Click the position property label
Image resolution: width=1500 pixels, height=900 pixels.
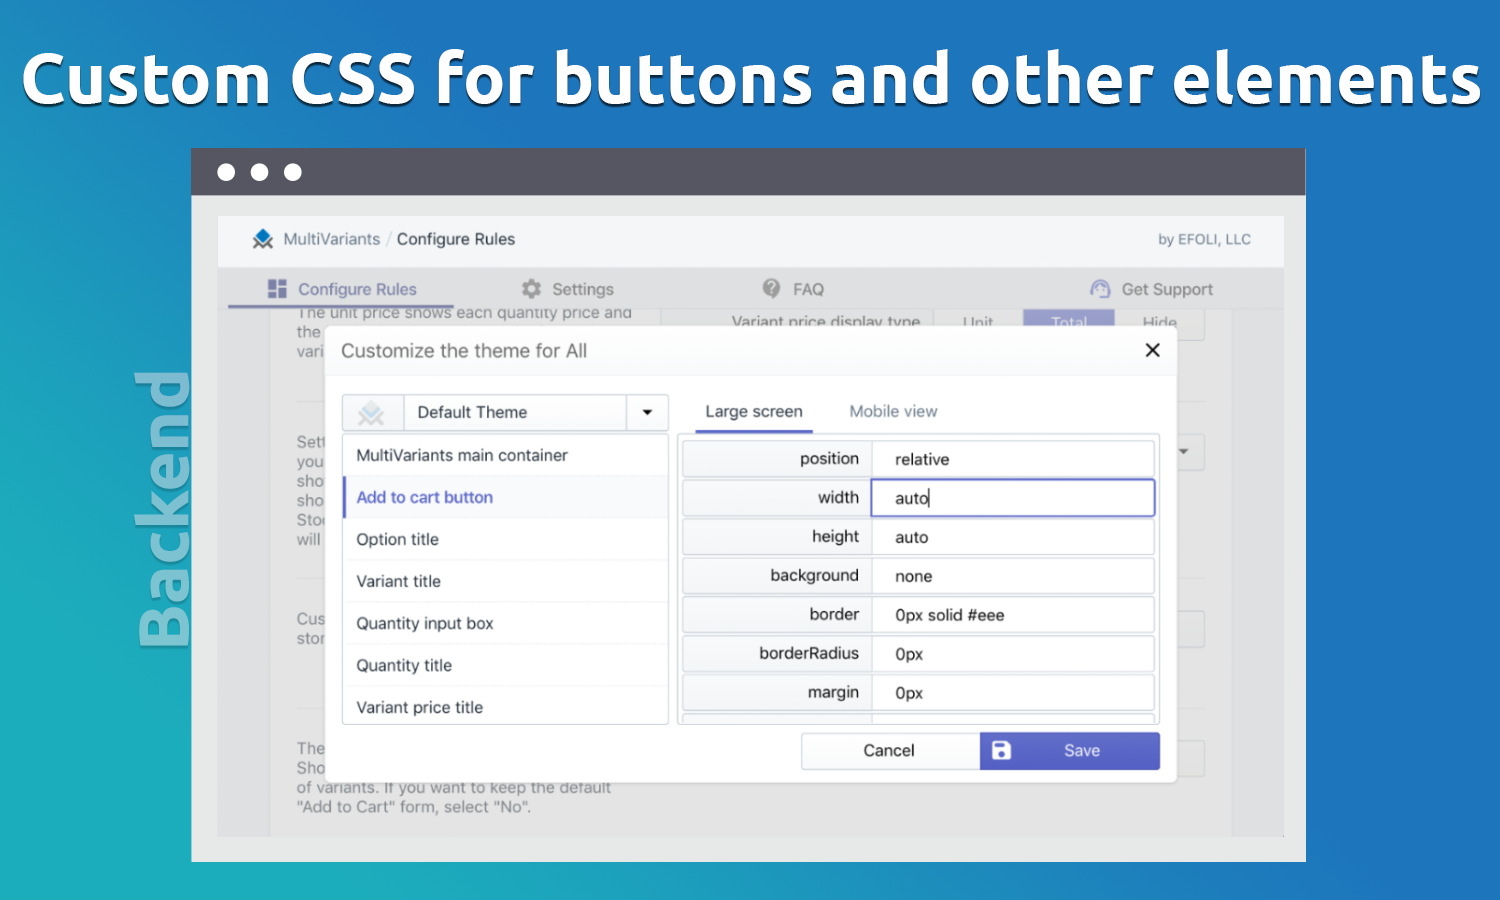click(x=829, y=458)
